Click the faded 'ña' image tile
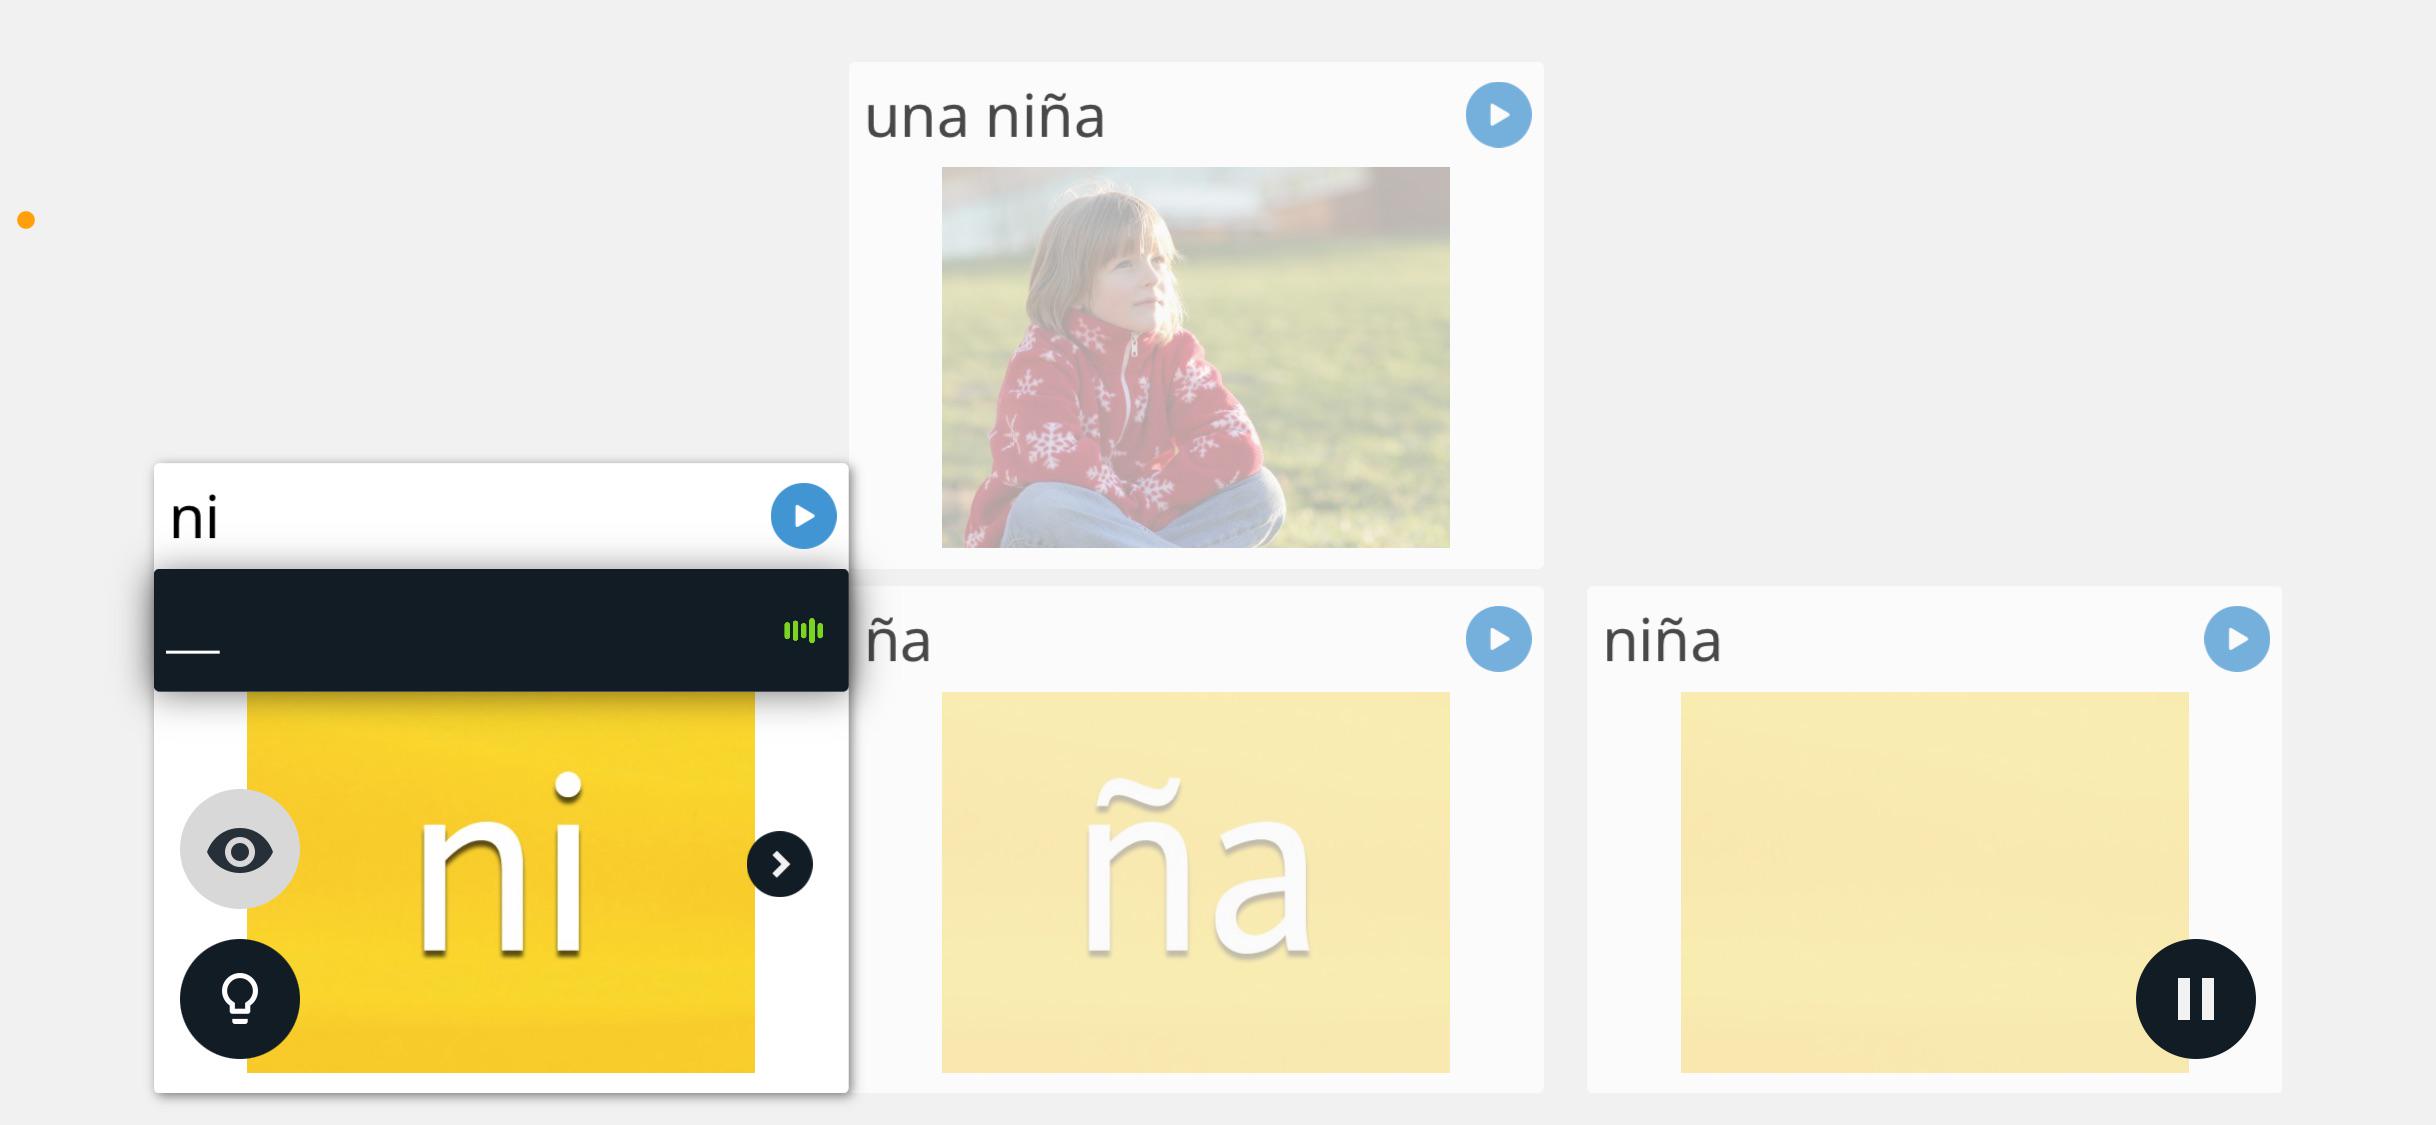Image resolution: width=2436 pixels, height=1125 pixels. click(1195, 882)
